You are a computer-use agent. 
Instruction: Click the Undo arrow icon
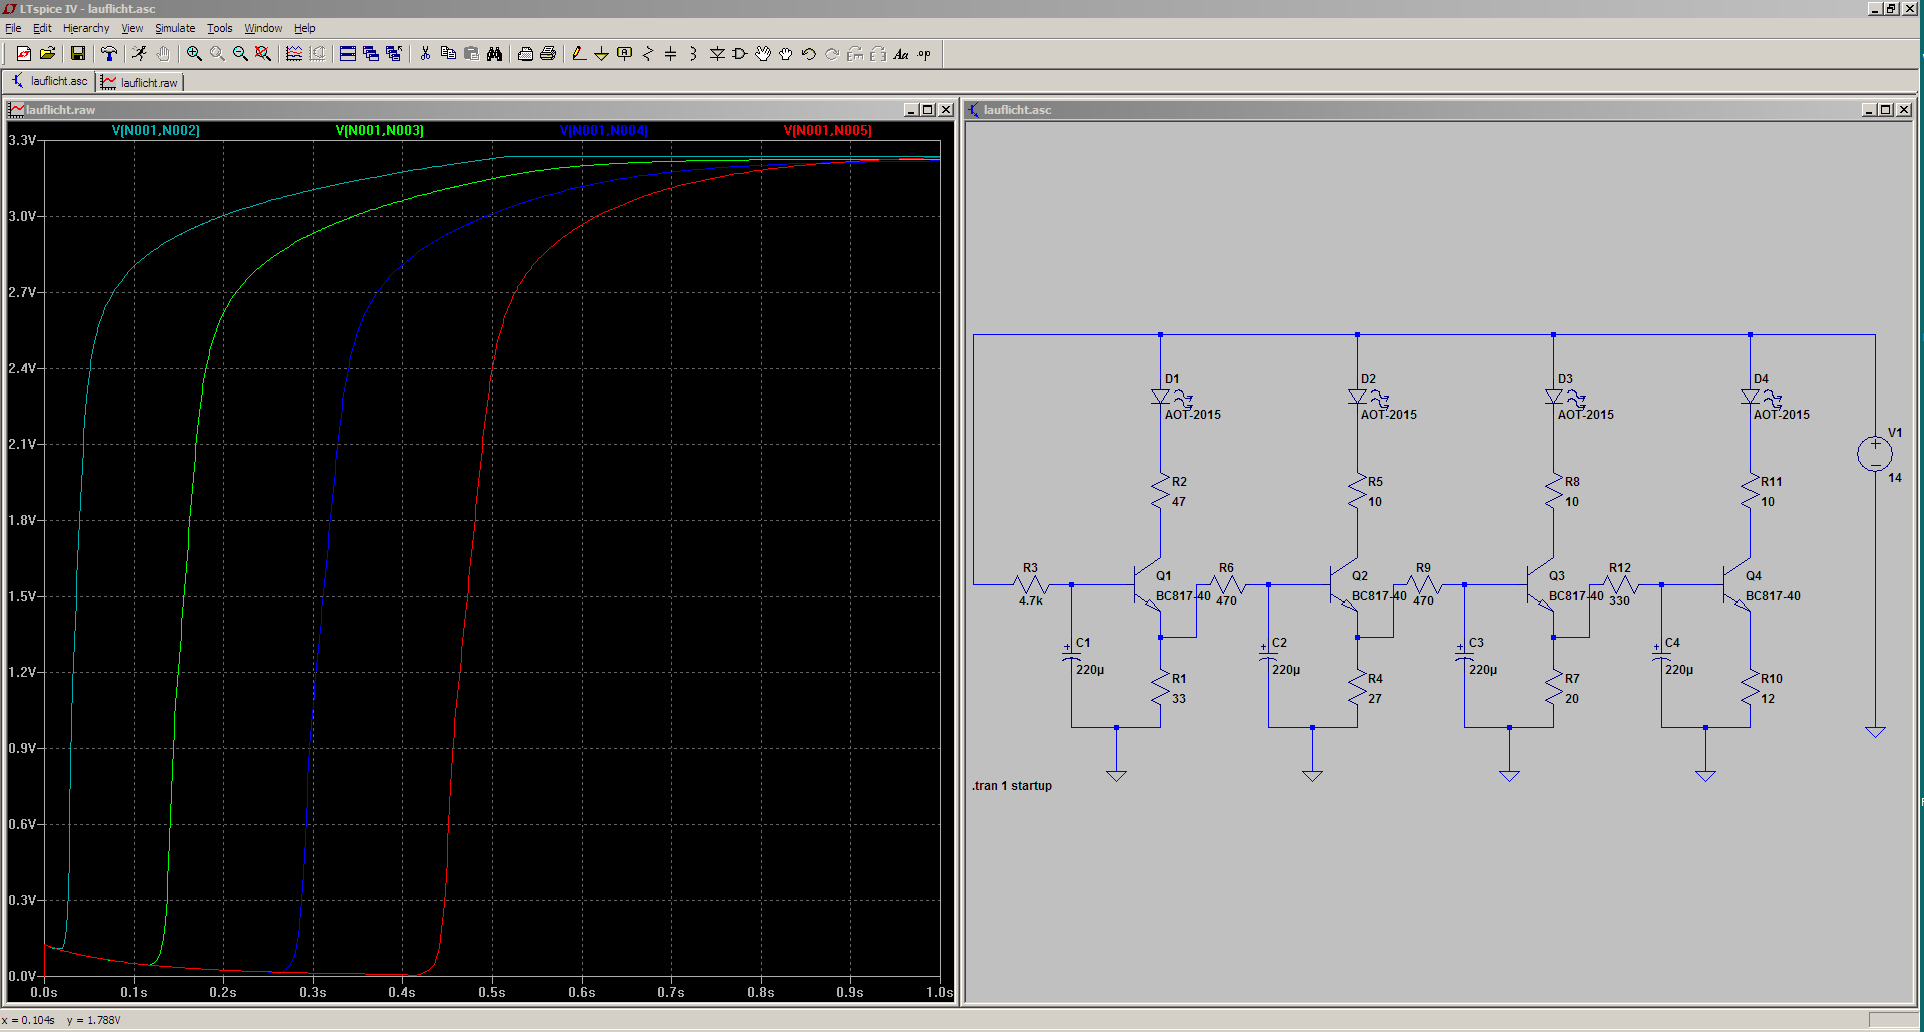(809, 54)
